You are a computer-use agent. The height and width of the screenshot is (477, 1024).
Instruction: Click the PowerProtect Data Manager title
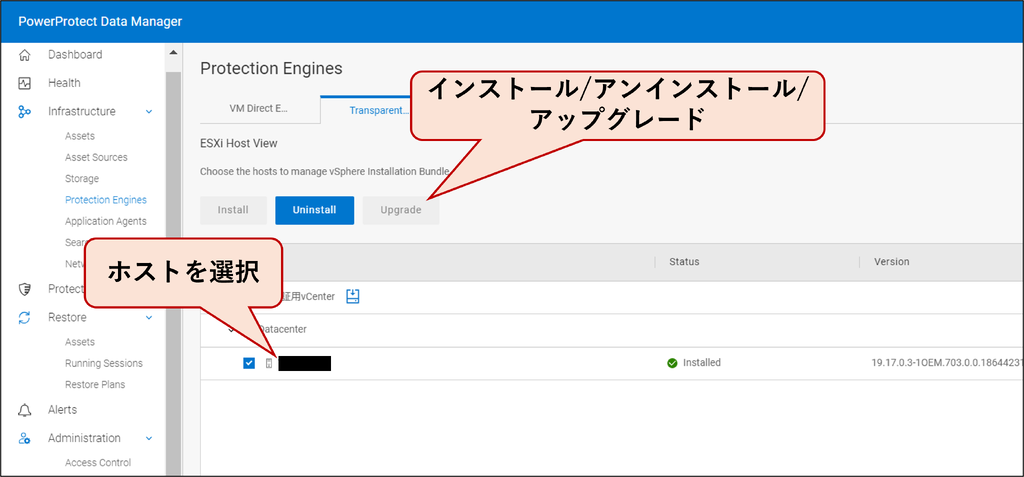tap(100, 22)
